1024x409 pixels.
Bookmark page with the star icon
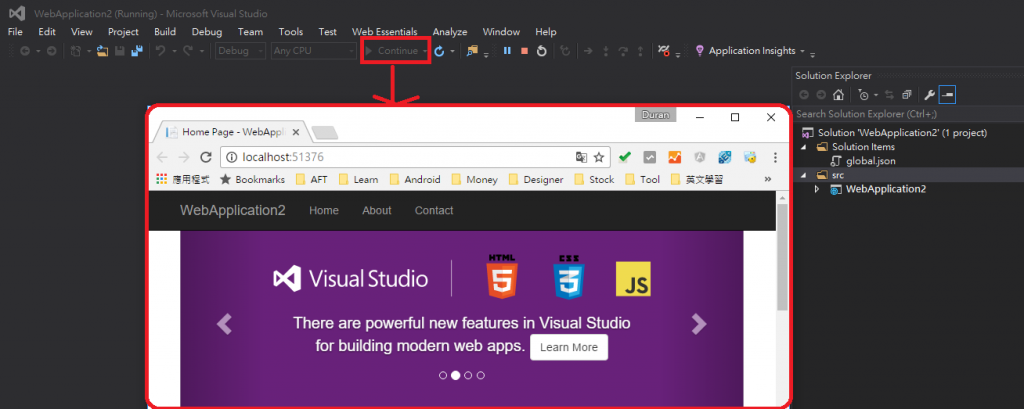pos(598,157)
